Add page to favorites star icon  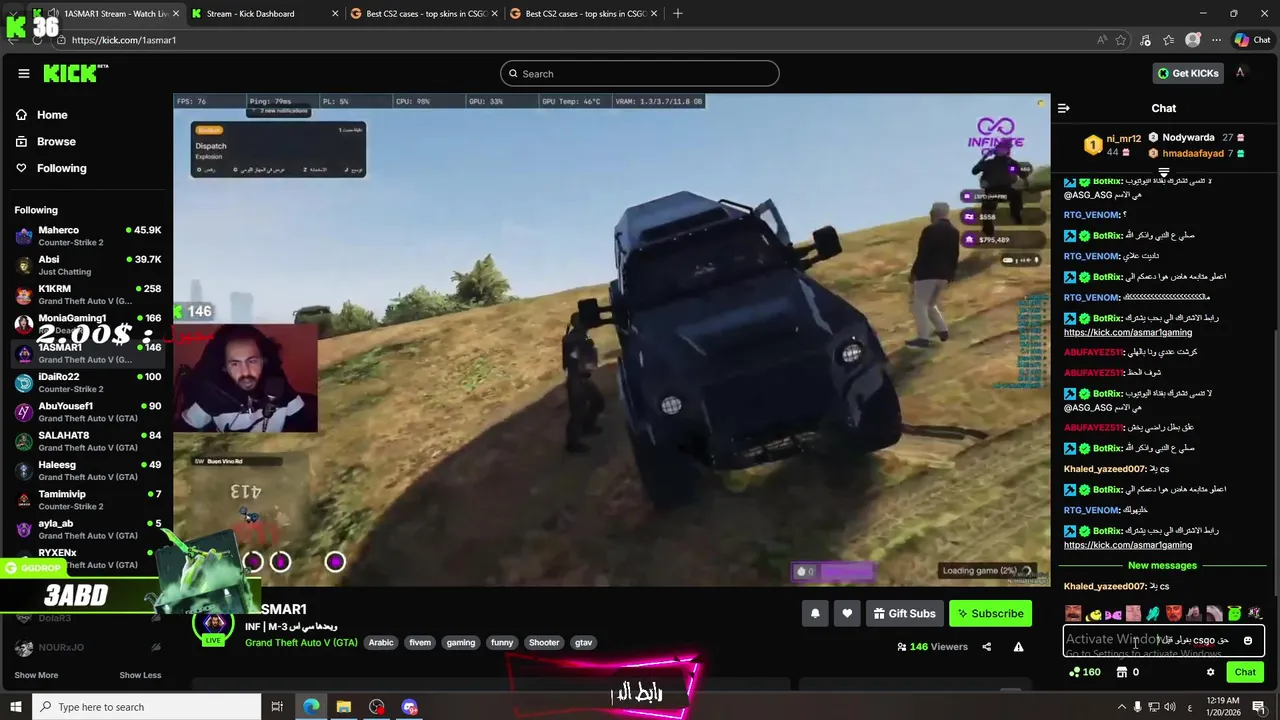click(1121, 40)
